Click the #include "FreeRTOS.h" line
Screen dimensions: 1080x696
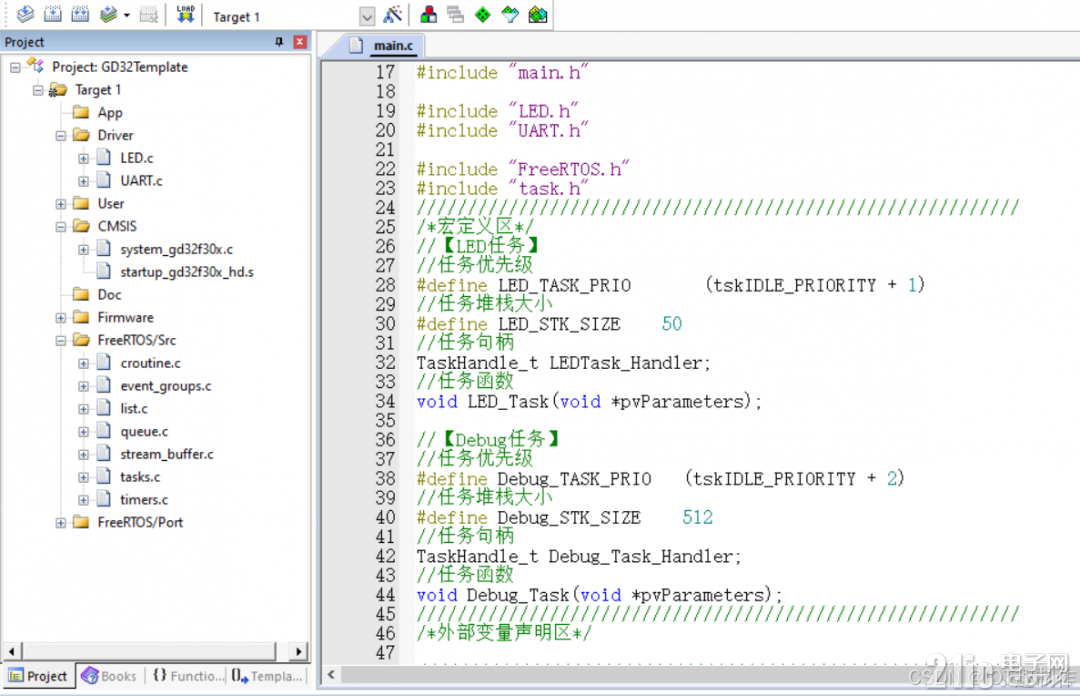click(x=523, y=170)
